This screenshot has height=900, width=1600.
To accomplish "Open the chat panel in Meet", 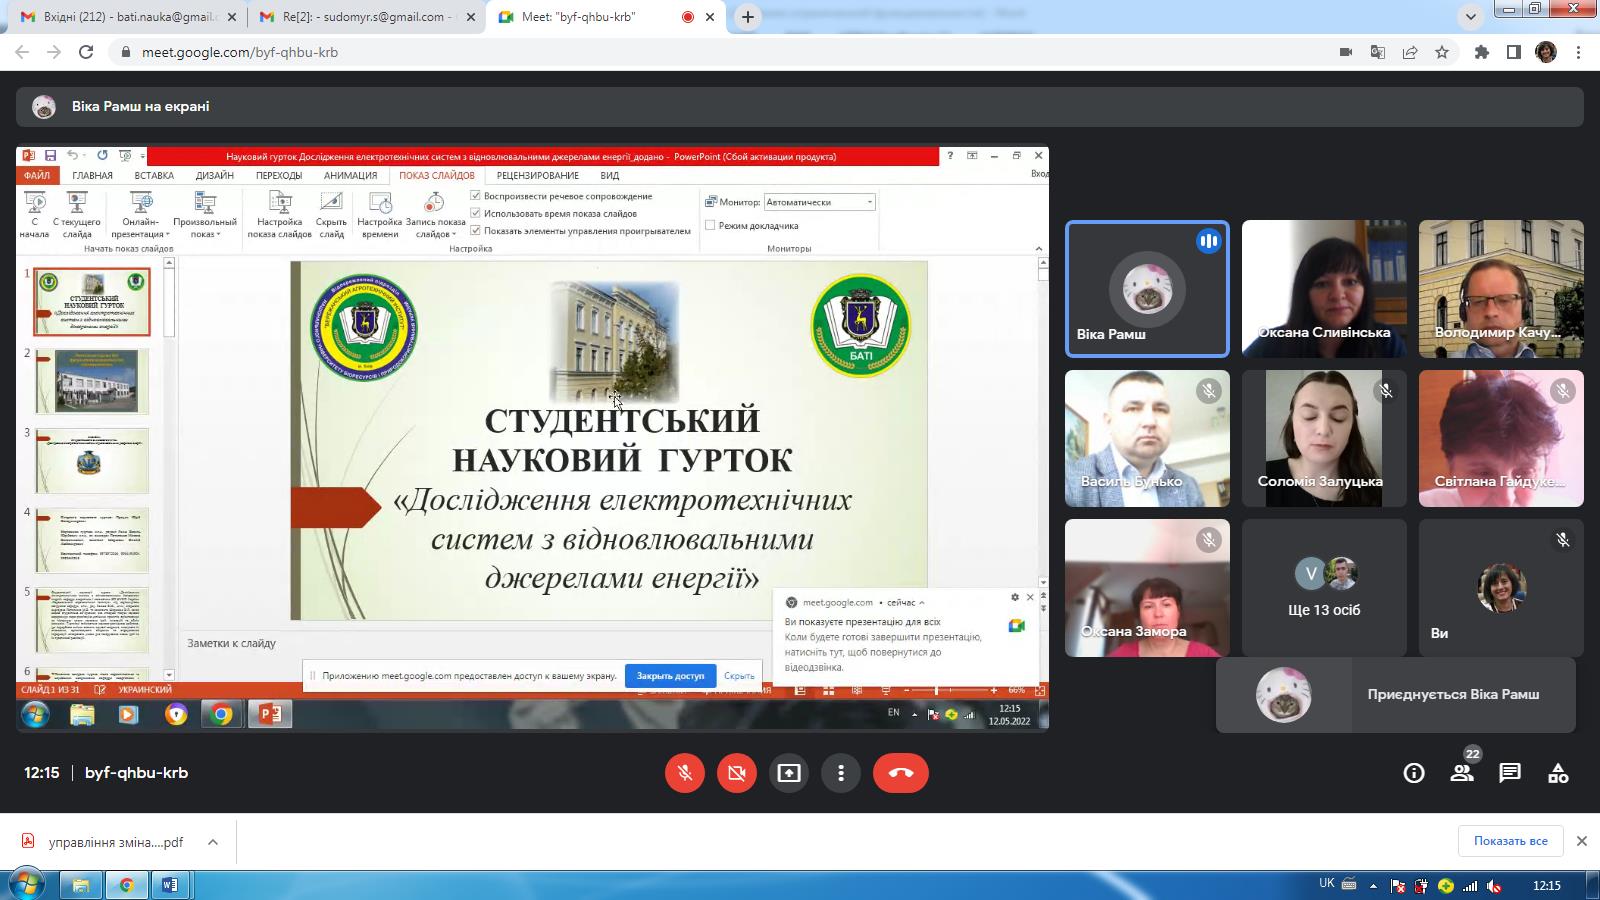I will 1510,773.
